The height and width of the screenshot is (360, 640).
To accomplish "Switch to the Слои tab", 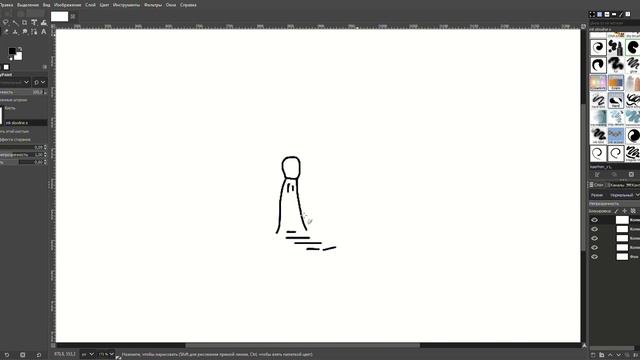I will (596, 185).
